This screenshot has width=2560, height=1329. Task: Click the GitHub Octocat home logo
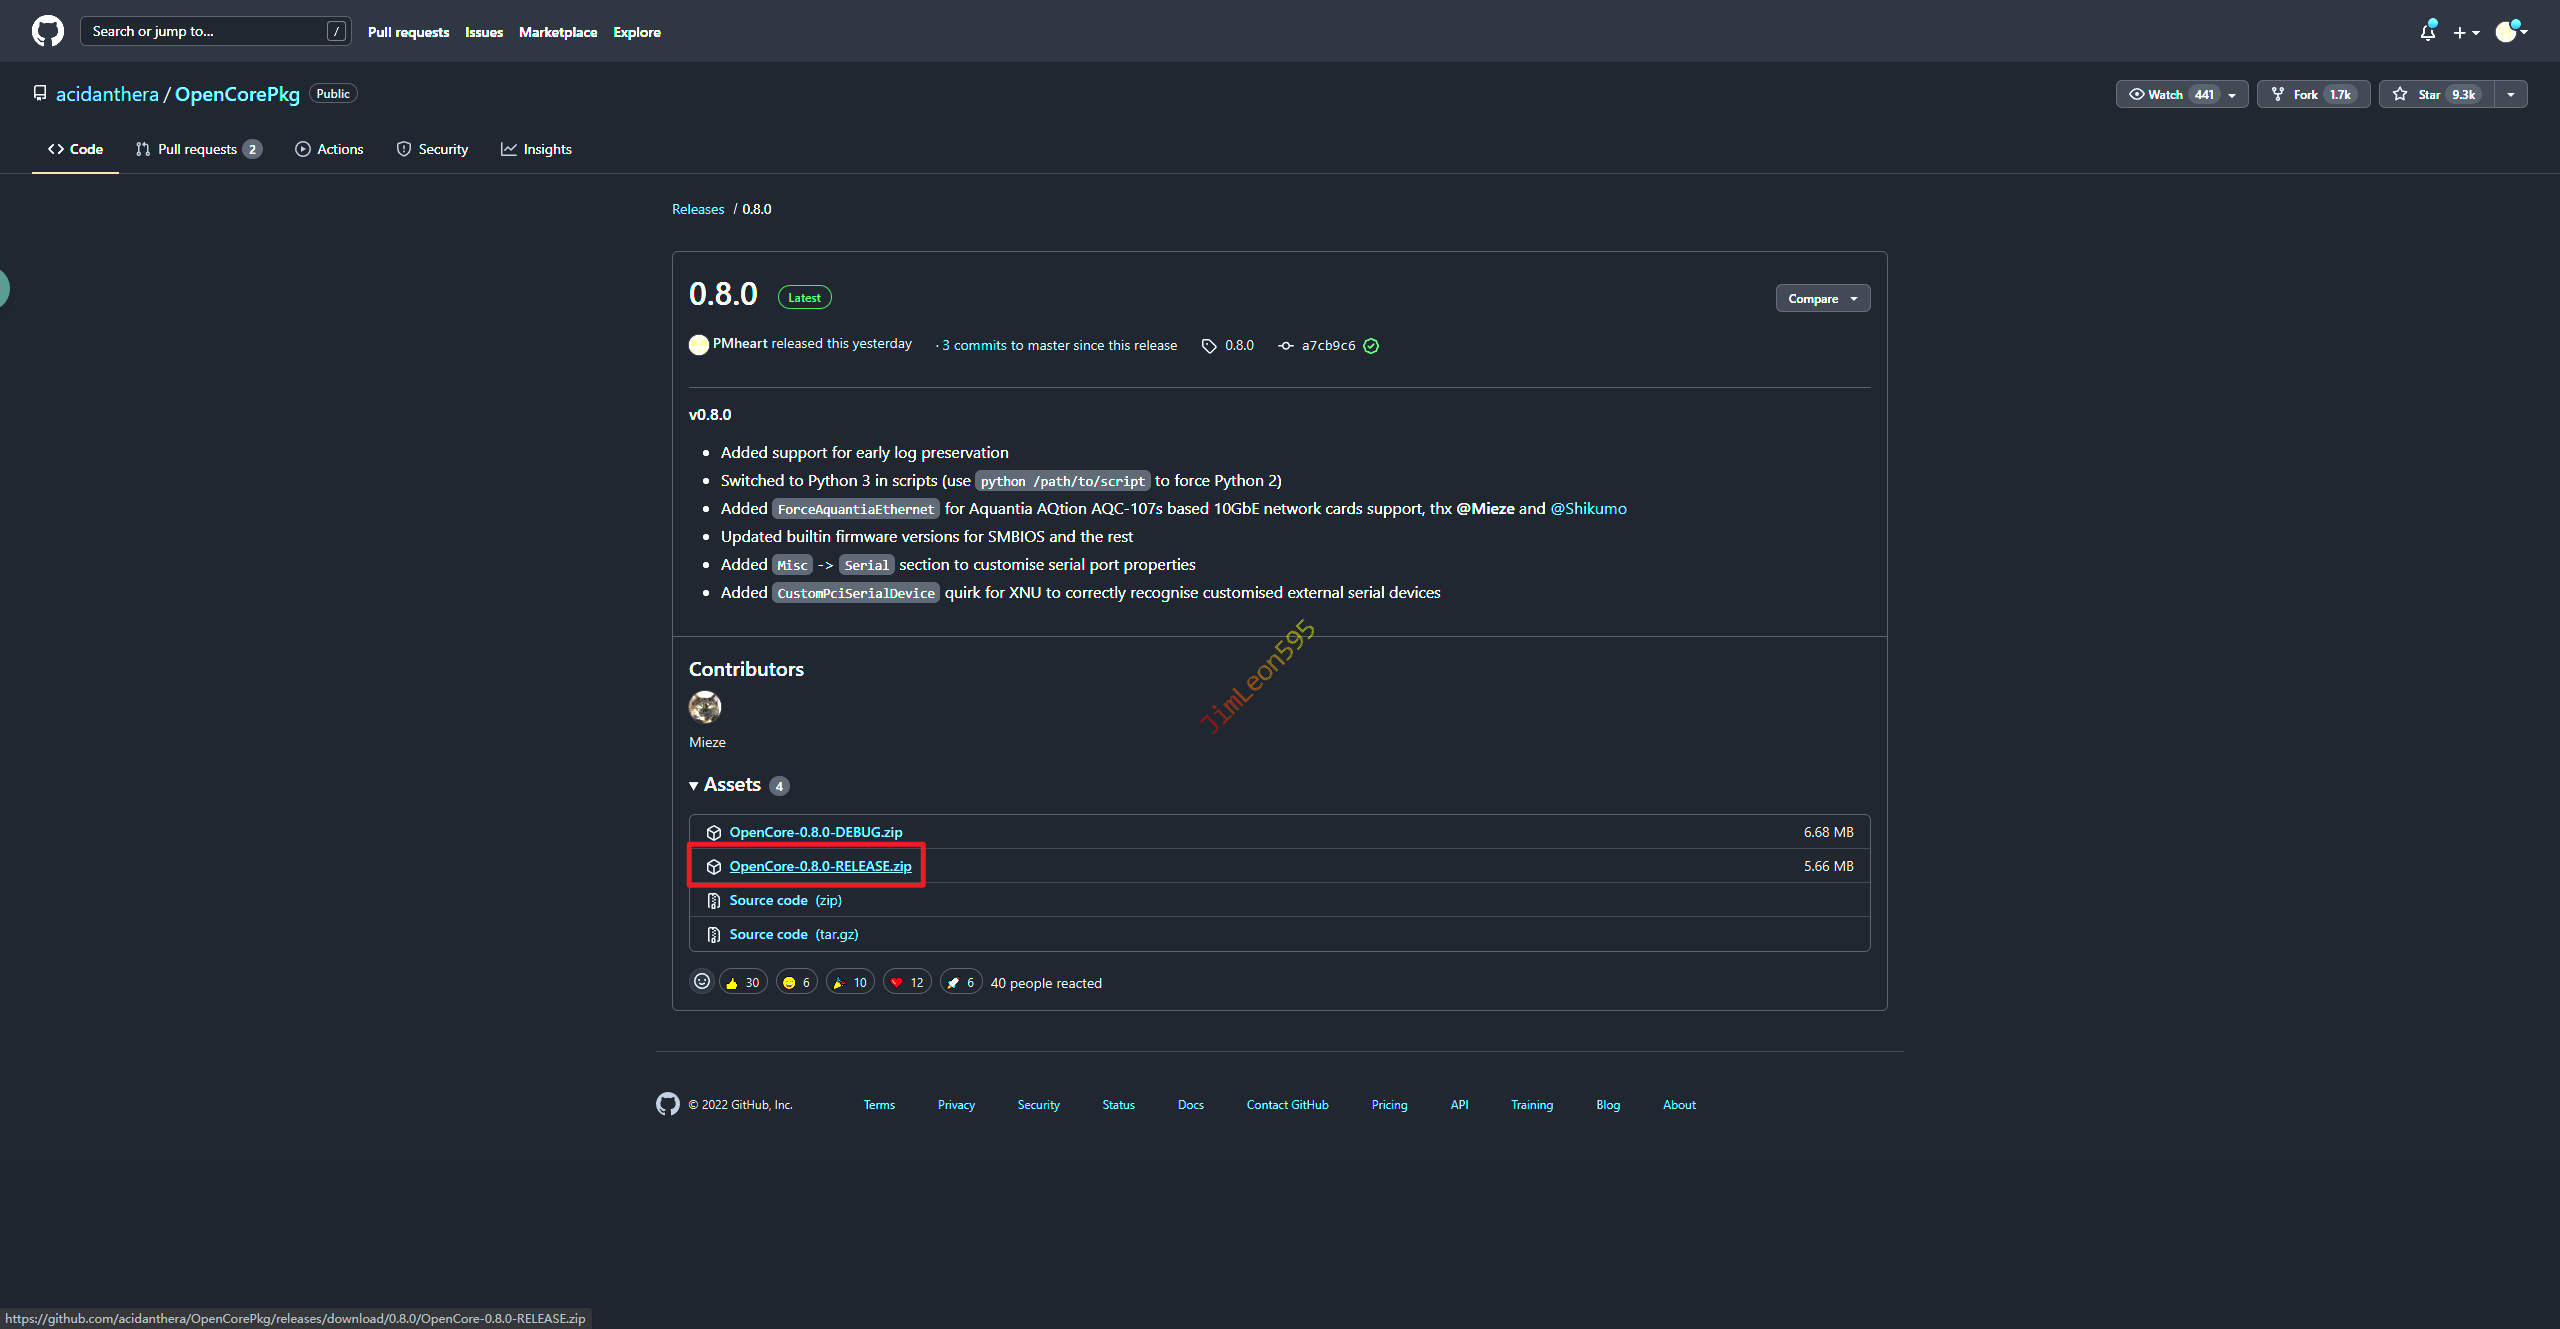pos(47,31)
